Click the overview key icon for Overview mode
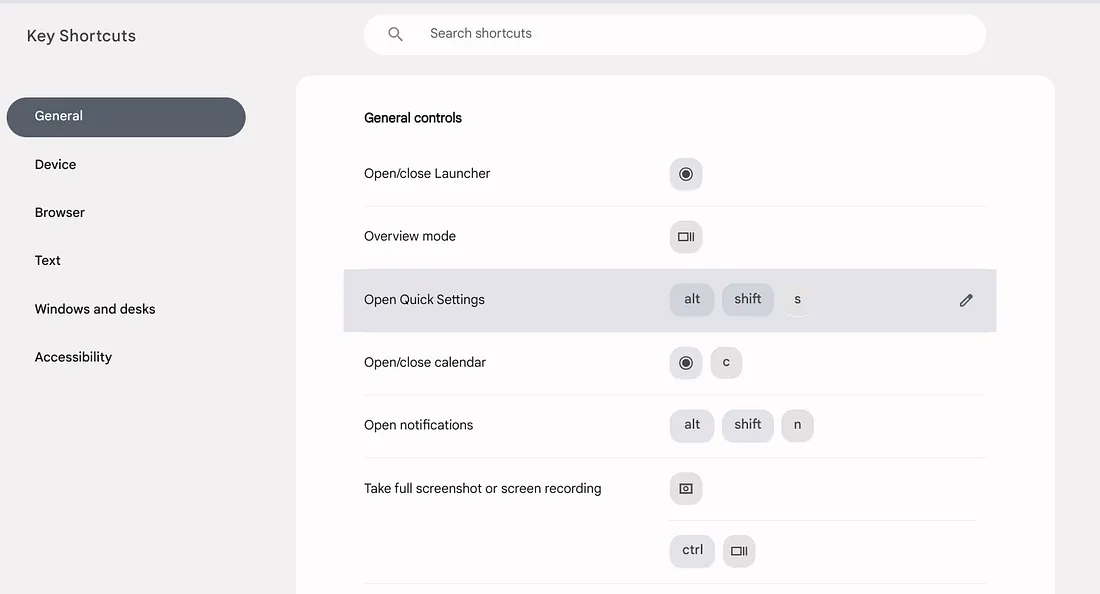The width and height of the screenshot is (1100, 594). tap(686, 237)
